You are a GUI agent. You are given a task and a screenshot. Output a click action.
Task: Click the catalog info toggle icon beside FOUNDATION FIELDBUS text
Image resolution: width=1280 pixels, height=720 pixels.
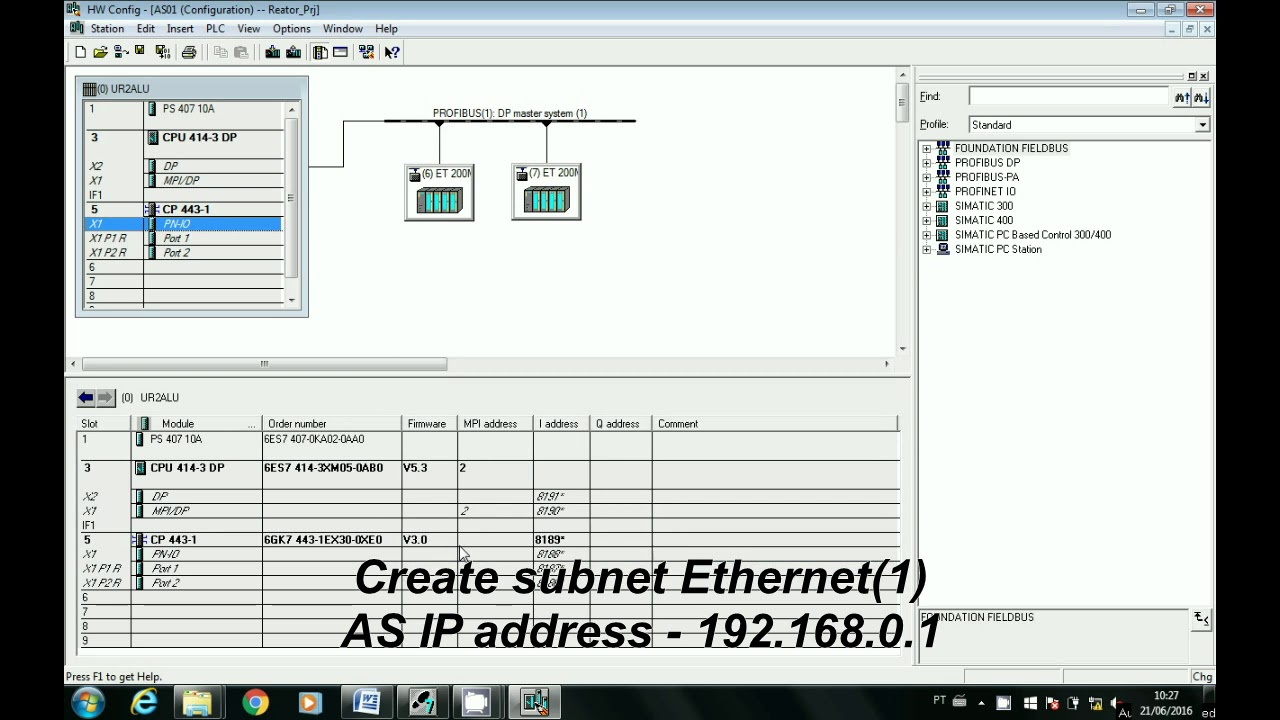pos(1201,618)
